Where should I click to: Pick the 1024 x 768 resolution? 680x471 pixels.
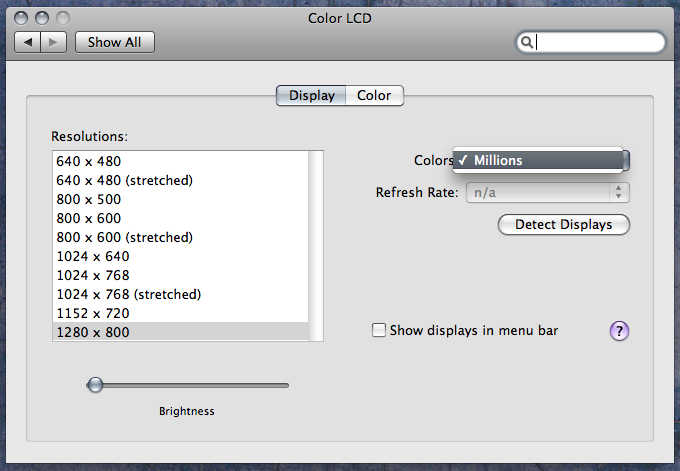[93, 275]
